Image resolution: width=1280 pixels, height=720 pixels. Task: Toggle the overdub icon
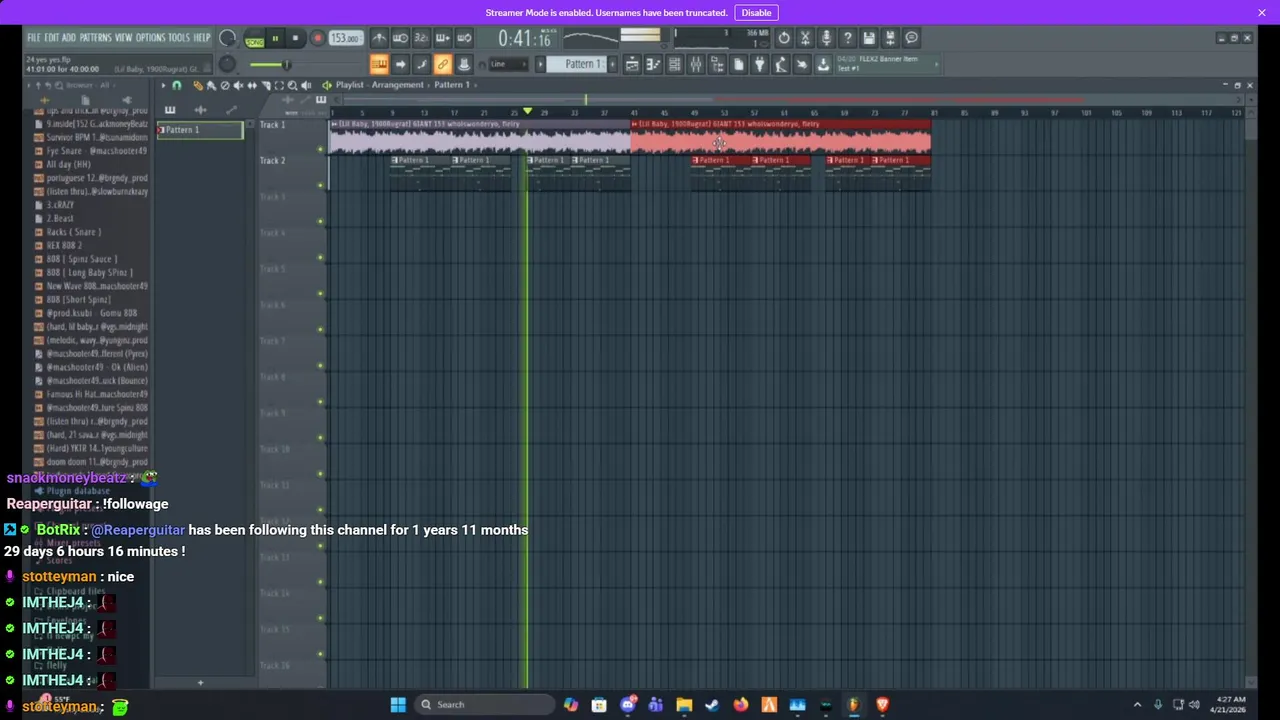click(x=442, y=38)
